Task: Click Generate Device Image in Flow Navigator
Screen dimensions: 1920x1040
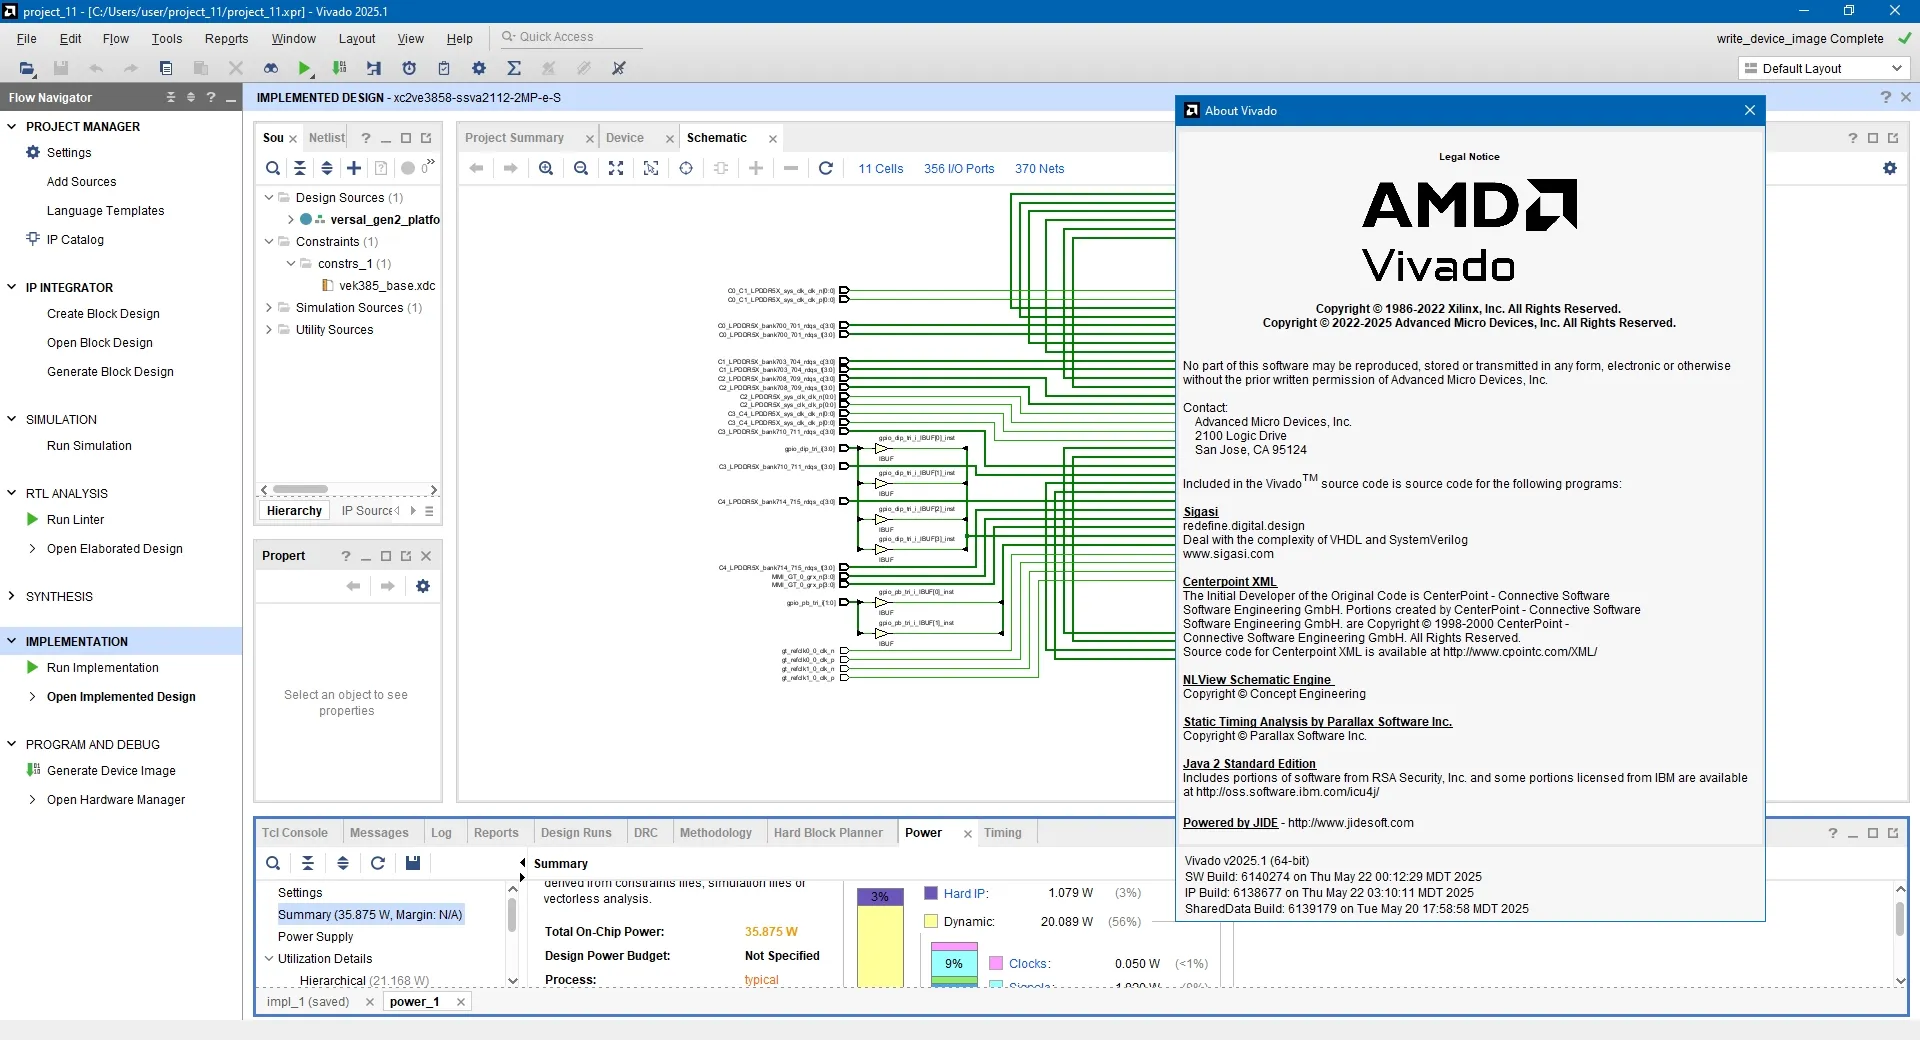Action: coord(111,770)
